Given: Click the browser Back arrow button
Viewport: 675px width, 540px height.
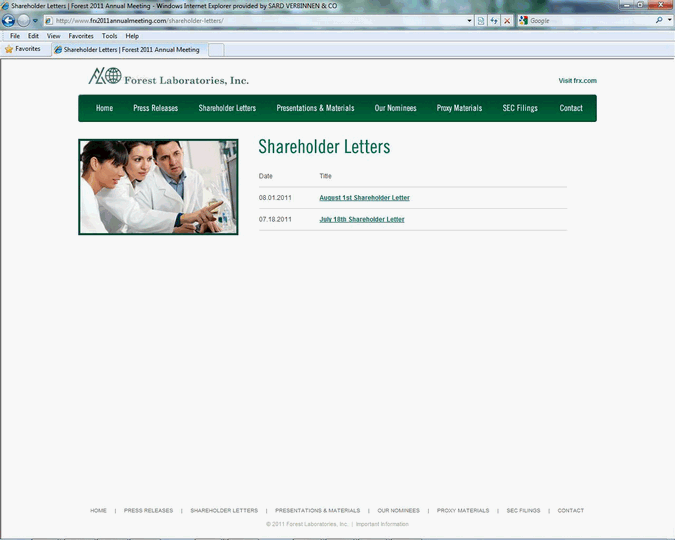Looking at the screenshot, I should (x=9, y=20).
